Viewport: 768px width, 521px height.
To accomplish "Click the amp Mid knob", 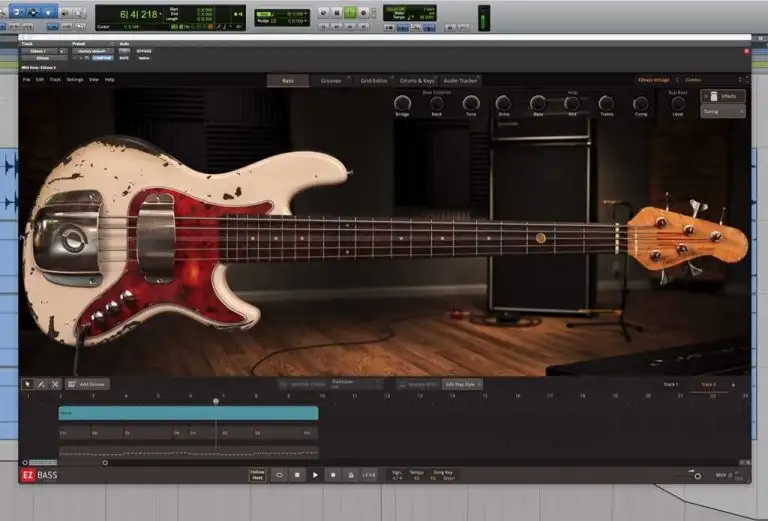I will click(x=572, y=103).
